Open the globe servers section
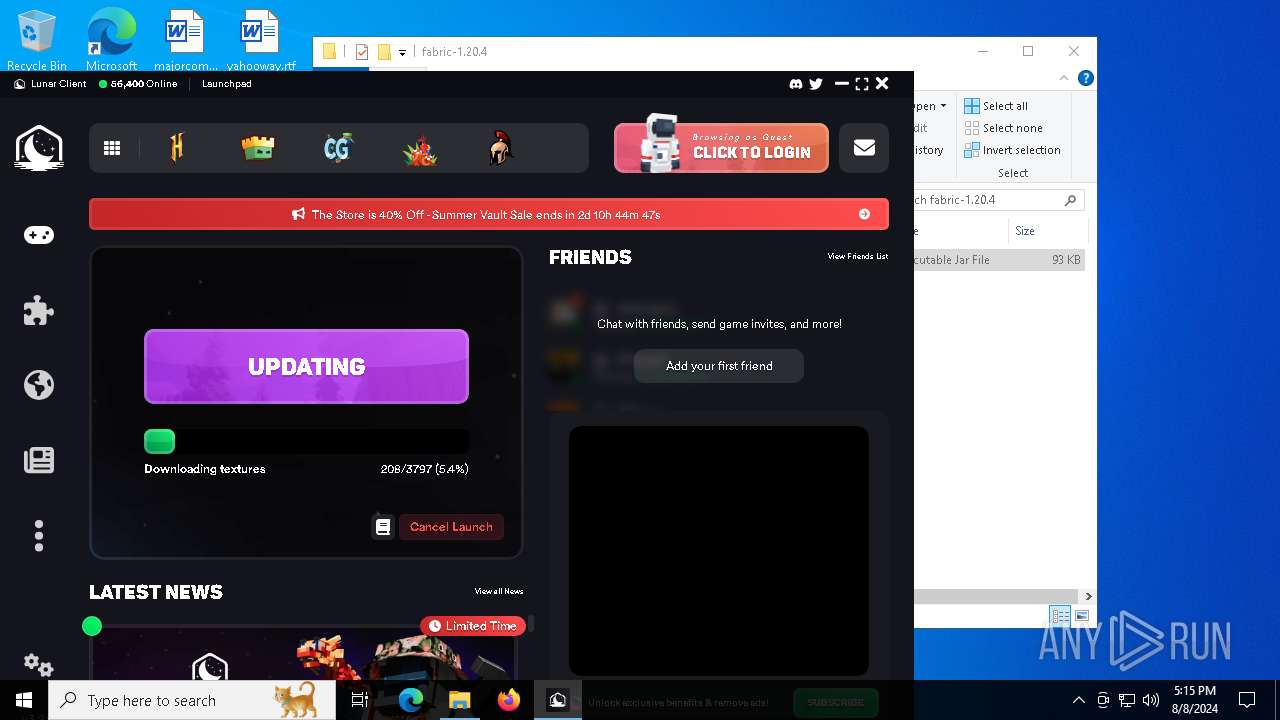Image resolution: width=1280 pixels, height=720 pixels. pos(39,385)
